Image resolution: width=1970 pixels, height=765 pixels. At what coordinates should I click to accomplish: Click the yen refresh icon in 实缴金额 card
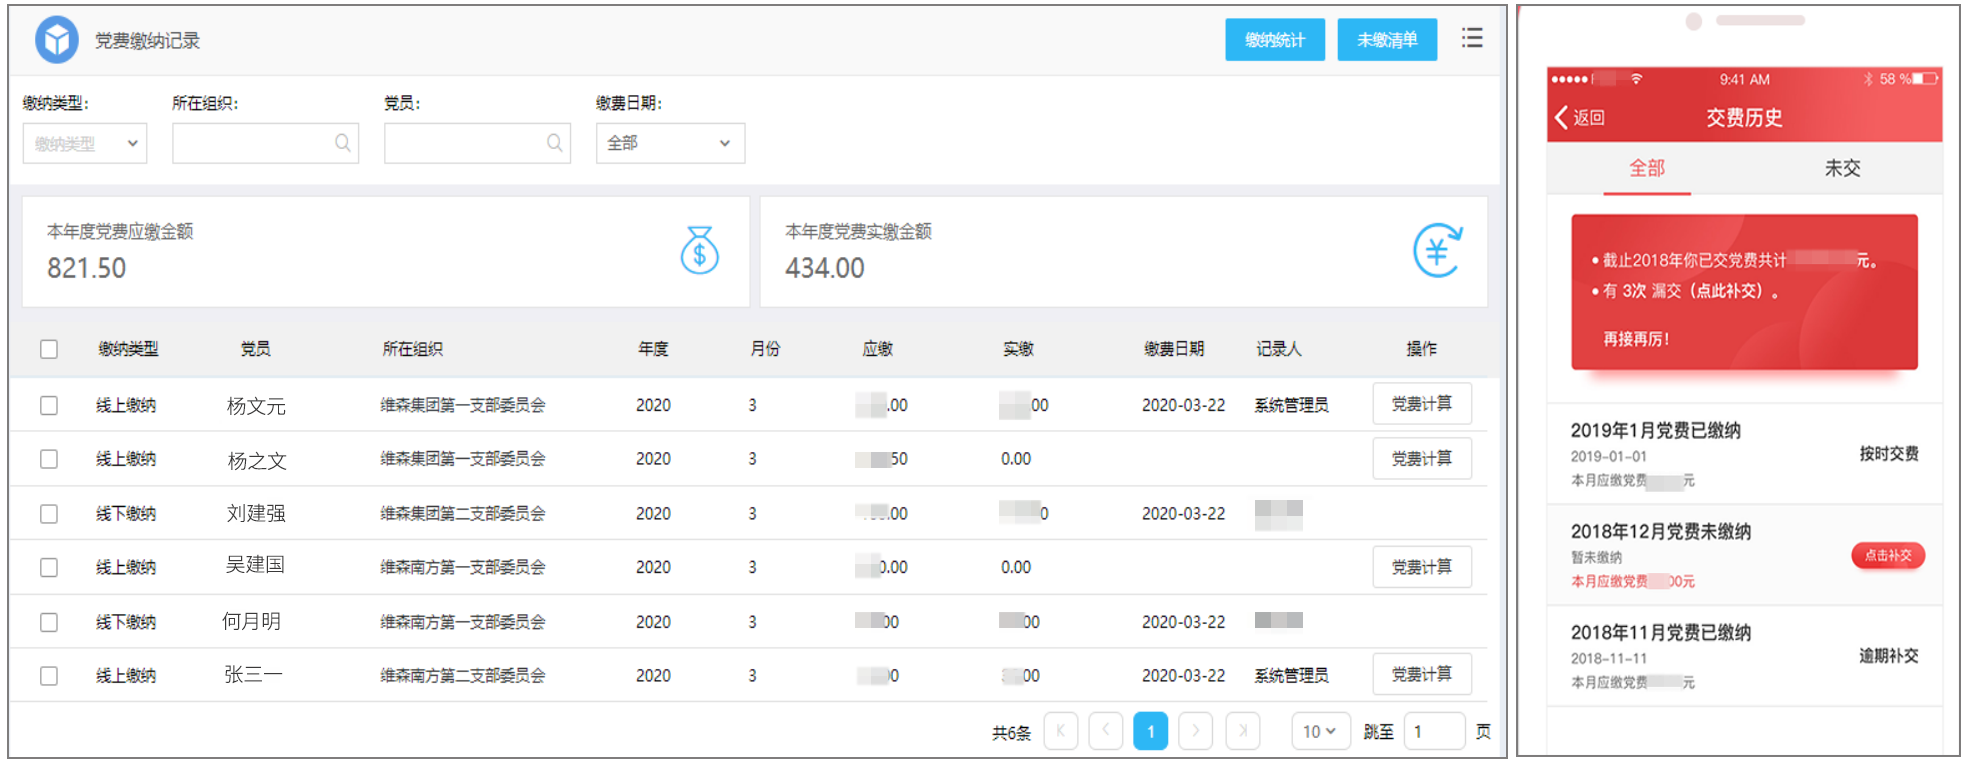pos(1437,250)
